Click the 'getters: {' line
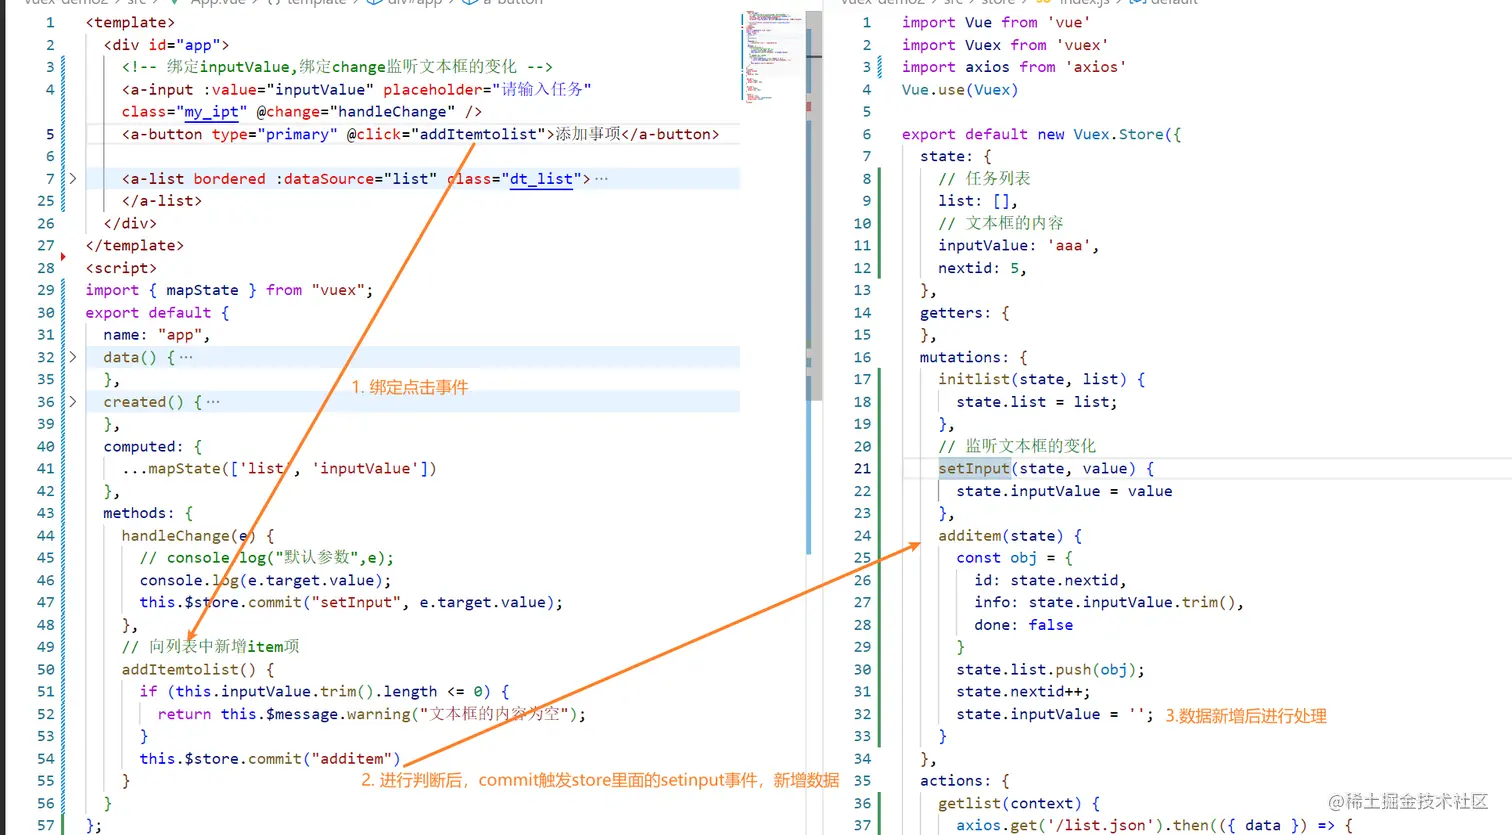1512x835 pixels. pos(965,313)
